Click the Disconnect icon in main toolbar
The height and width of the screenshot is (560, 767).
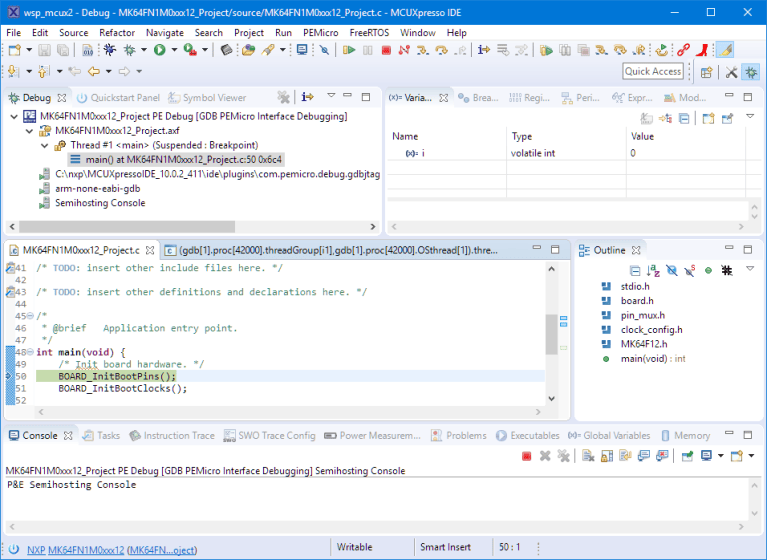(x=404, y=50)
